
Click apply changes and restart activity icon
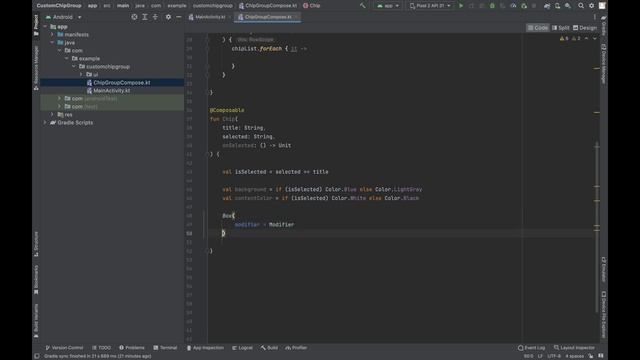click(471, 6)
